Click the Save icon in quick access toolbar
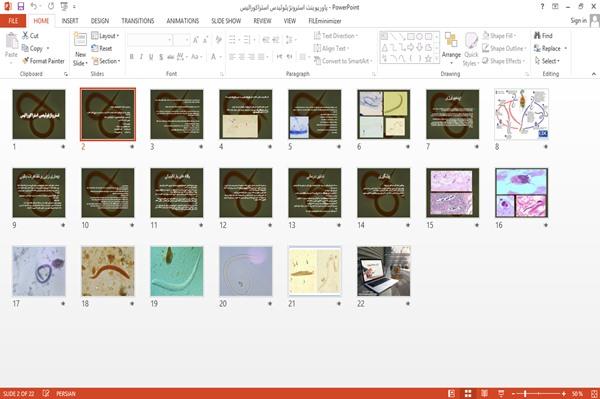Viewport: 600px width, 399px height. coord(20,7)
